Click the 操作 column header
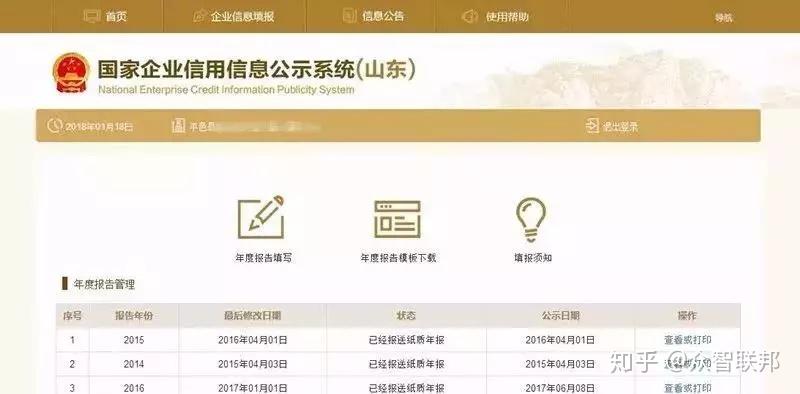800x394 pixels. [687, 316]
